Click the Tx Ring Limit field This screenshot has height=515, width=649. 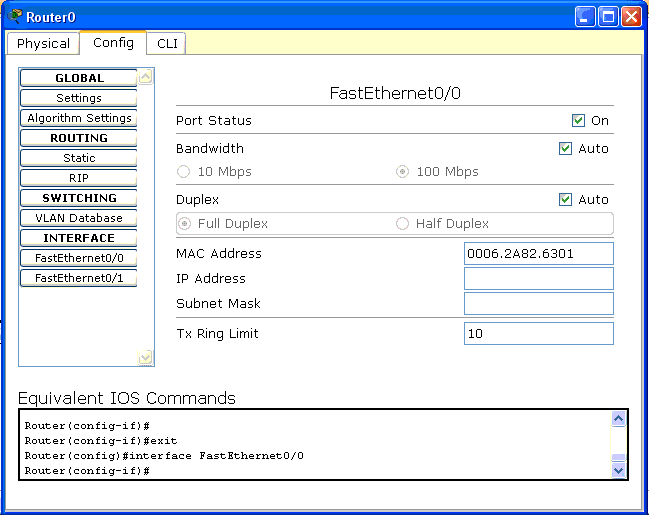point(538,334)
